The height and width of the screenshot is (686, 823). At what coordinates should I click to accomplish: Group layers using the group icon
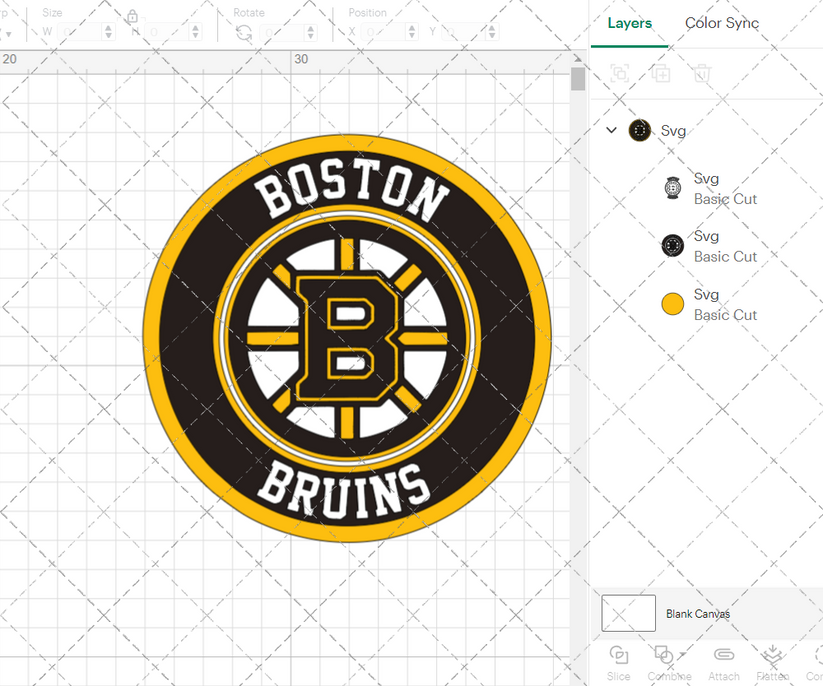coord(620,73)
